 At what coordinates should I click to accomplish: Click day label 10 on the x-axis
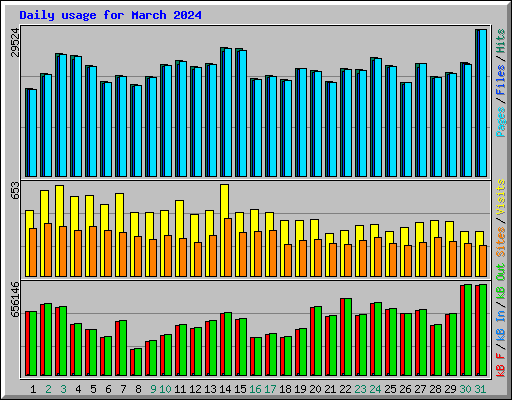(165, 389)
